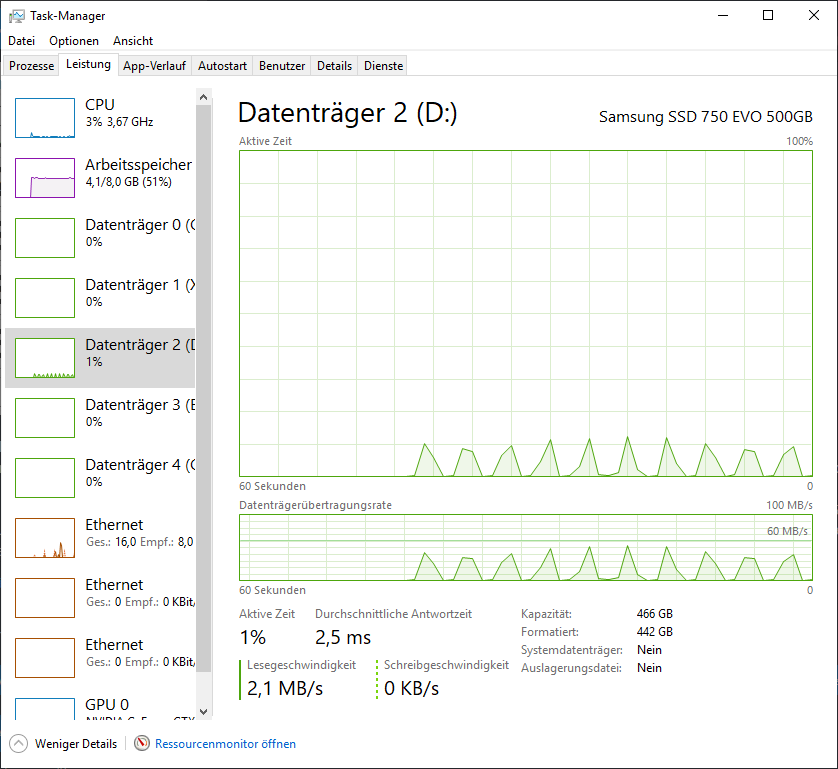Click the sidebar scroll down arrow

pos(204,712)
